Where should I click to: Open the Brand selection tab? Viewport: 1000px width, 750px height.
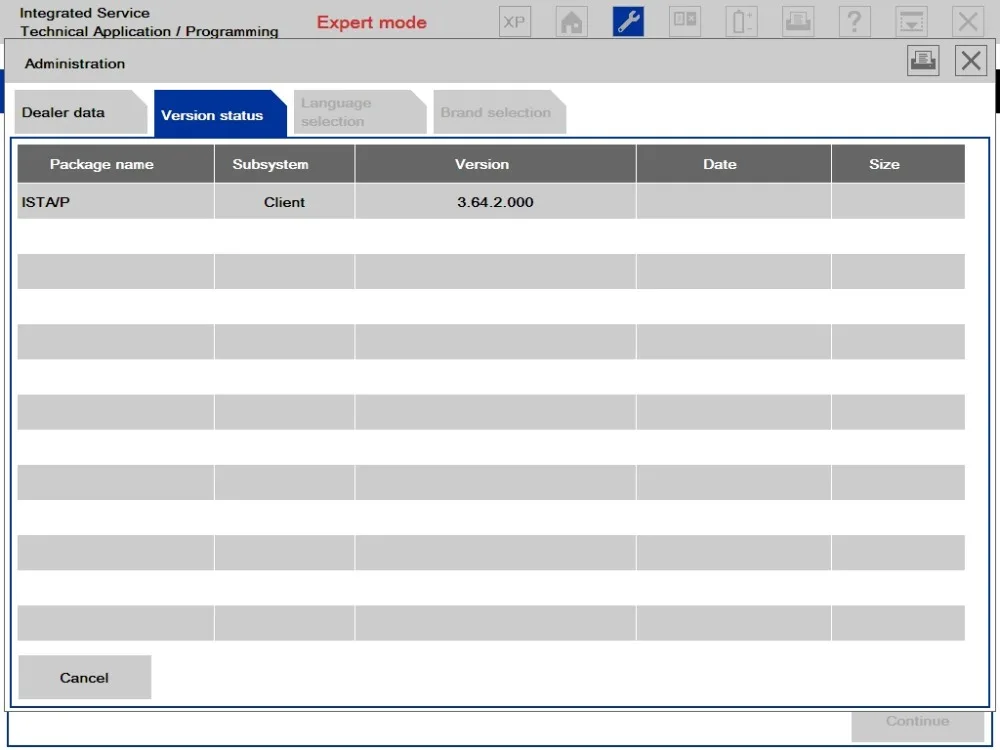pos(499,112)
